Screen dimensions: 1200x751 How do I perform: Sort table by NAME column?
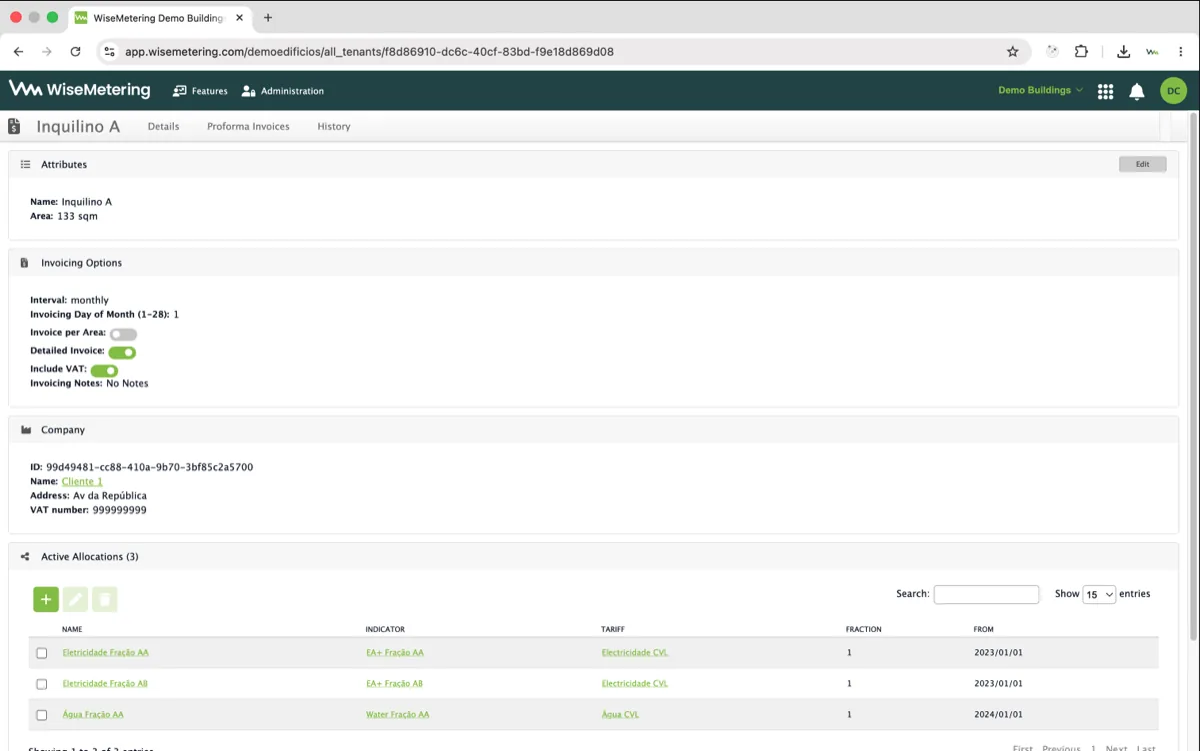point(72,630)
